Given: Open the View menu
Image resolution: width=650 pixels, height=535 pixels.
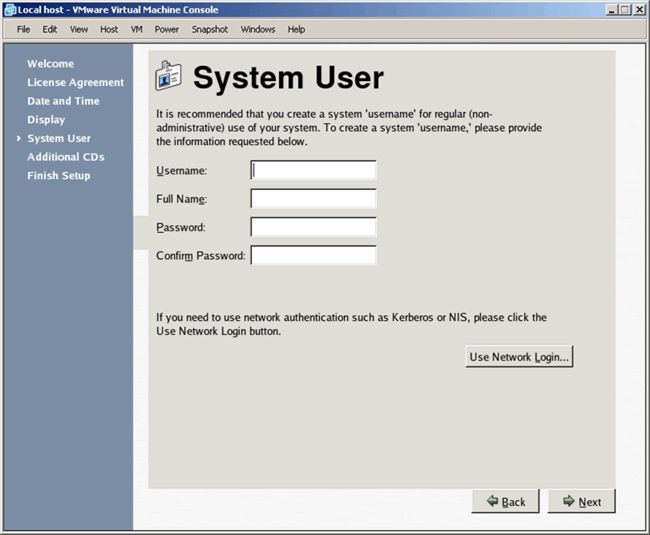Looking at the screenshot, I should tap(79, 29).
